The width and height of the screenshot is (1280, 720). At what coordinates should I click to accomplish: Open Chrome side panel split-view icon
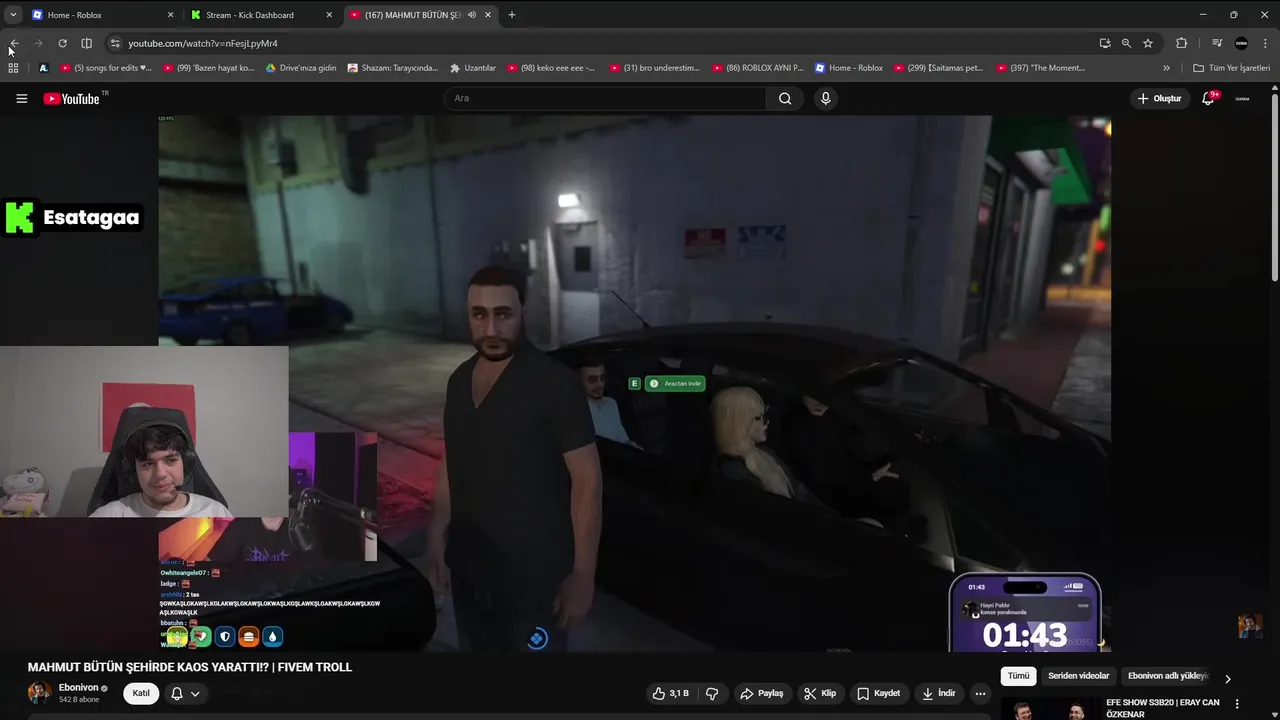pos(86,43)
